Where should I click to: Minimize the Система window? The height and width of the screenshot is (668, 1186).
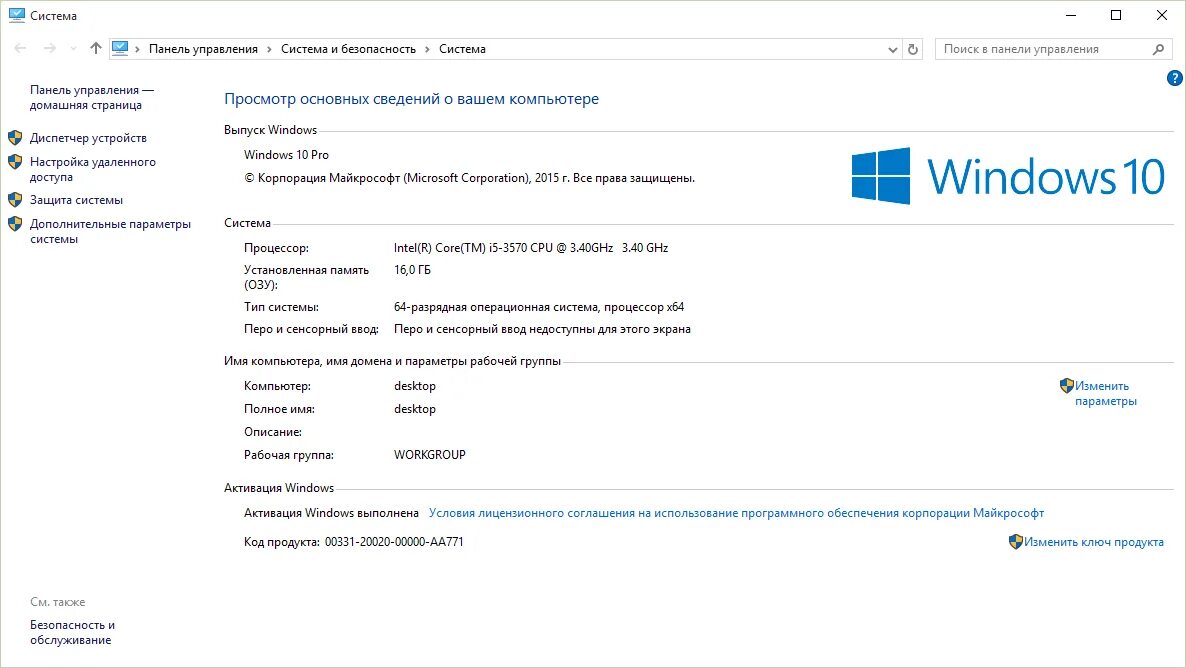point(1070,15)
